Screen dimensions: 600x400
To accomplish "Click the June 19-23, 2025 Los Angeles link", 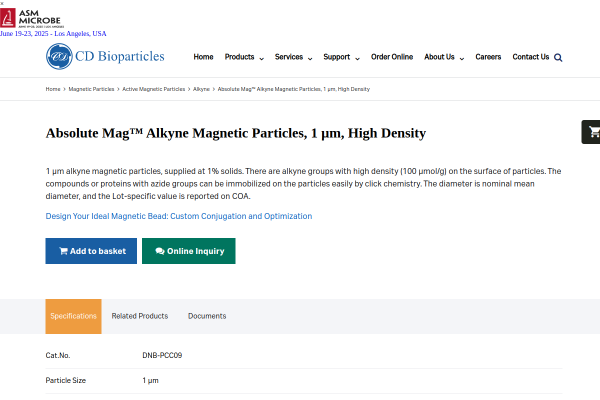I will [x=53, y=34].
